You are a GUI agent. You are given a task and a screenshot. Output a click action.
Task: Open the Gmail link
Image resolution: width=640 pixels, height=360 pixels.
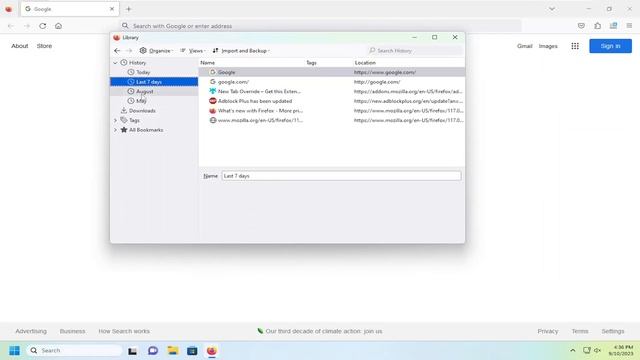click(524, 46)
